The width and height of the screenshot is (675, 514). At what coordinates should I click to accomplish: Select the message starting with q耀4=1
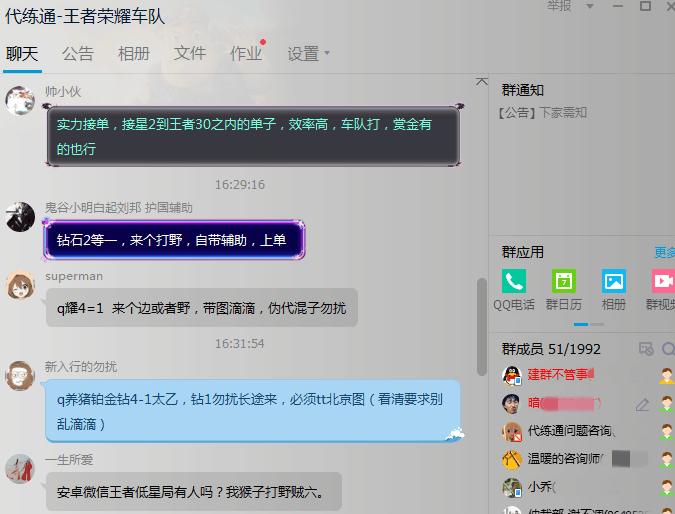(201, 308)
